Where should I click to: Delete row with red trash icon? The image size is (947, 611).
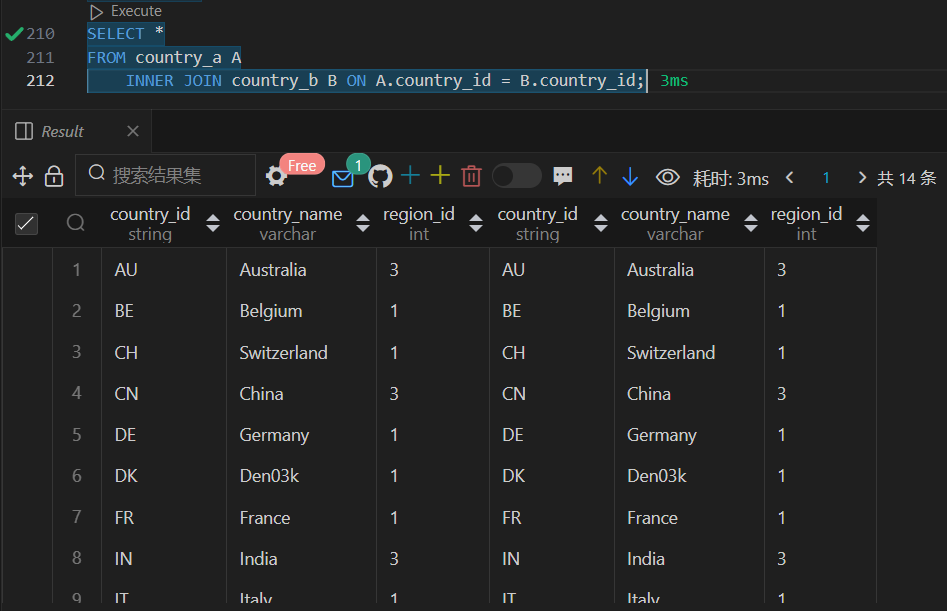point(471,176)
